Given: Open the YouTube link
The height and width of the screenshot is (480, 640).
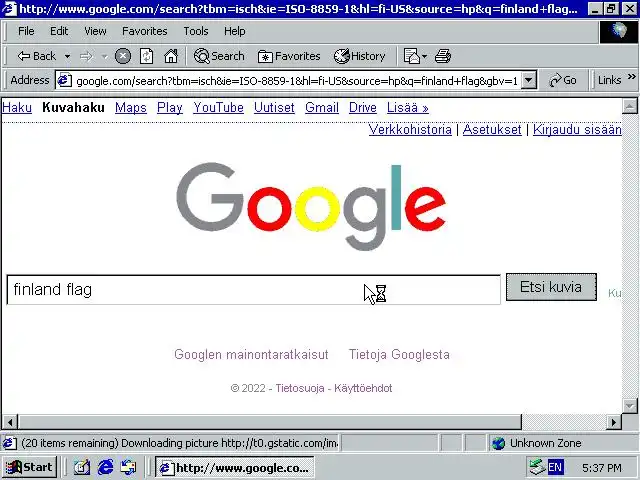Looking at the screenshot, I should pos(218,107).
